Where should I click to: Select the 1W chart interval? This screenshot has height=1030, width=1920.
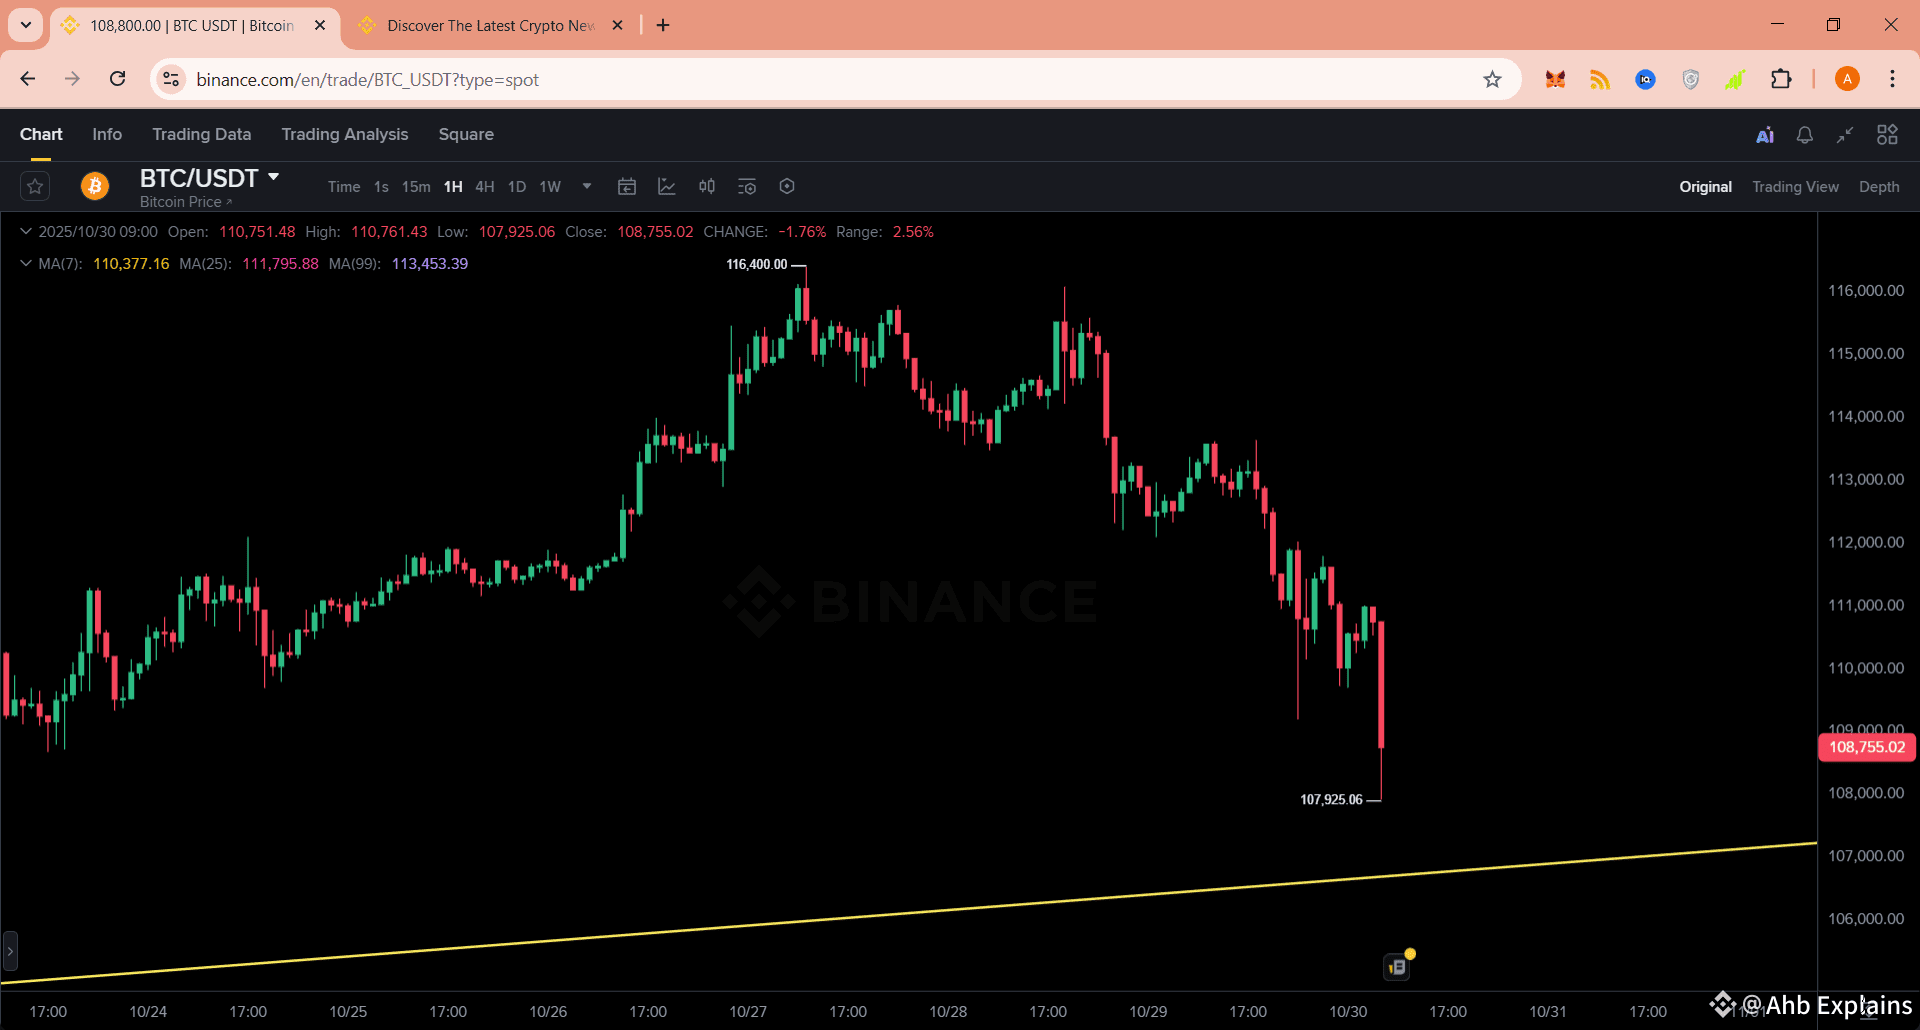[x=550, y=187]
